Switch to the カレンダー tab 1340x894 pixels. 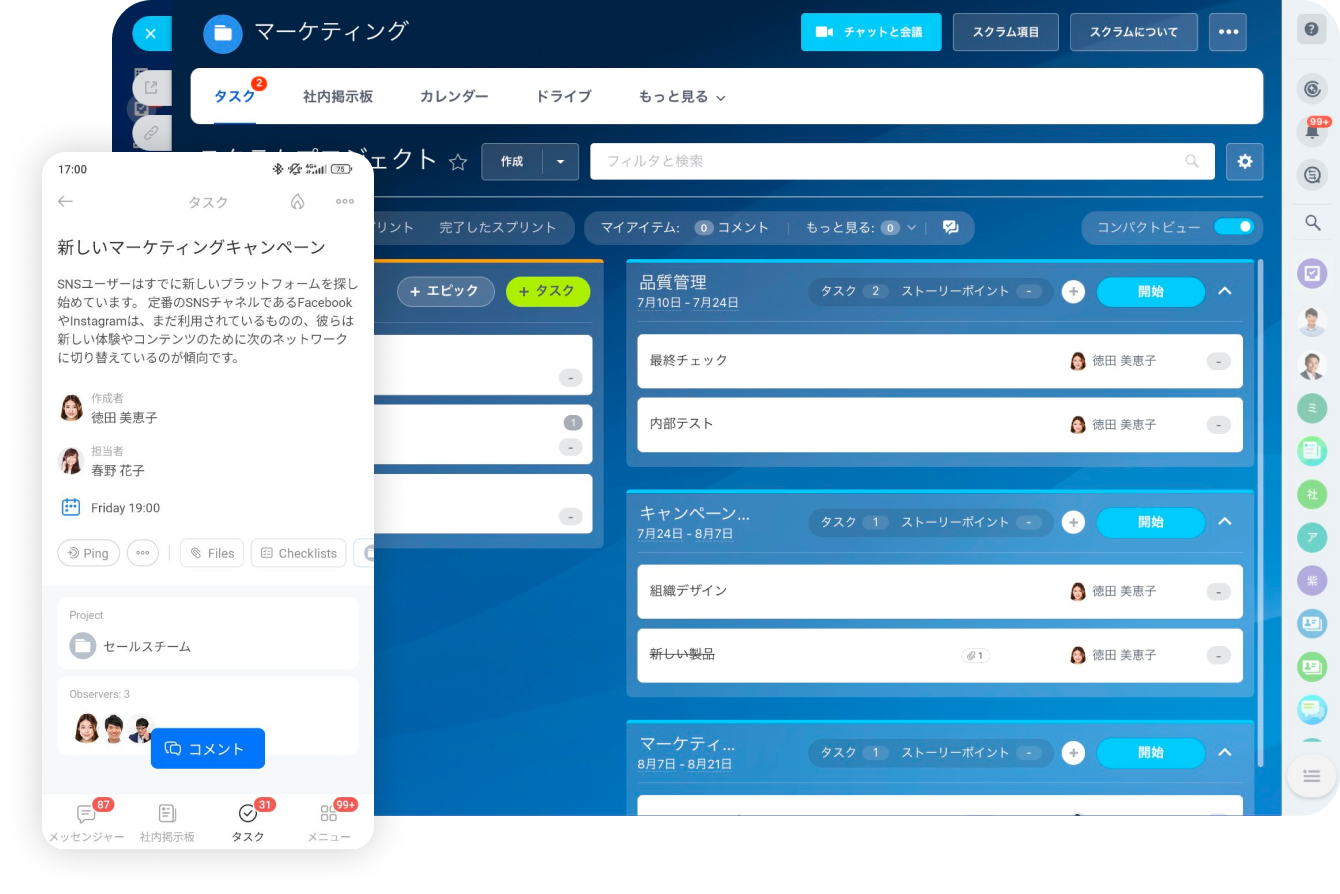454,97
